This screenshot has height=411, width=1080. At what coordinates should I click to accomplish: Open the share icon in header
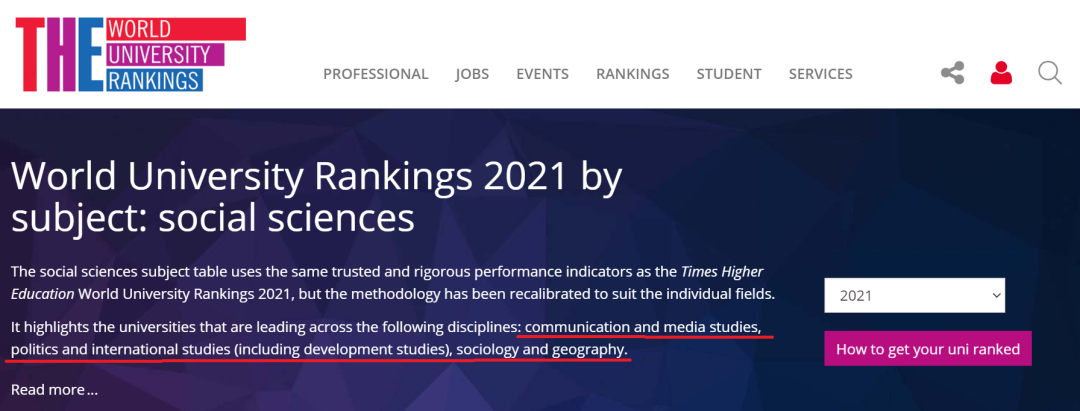953,73
